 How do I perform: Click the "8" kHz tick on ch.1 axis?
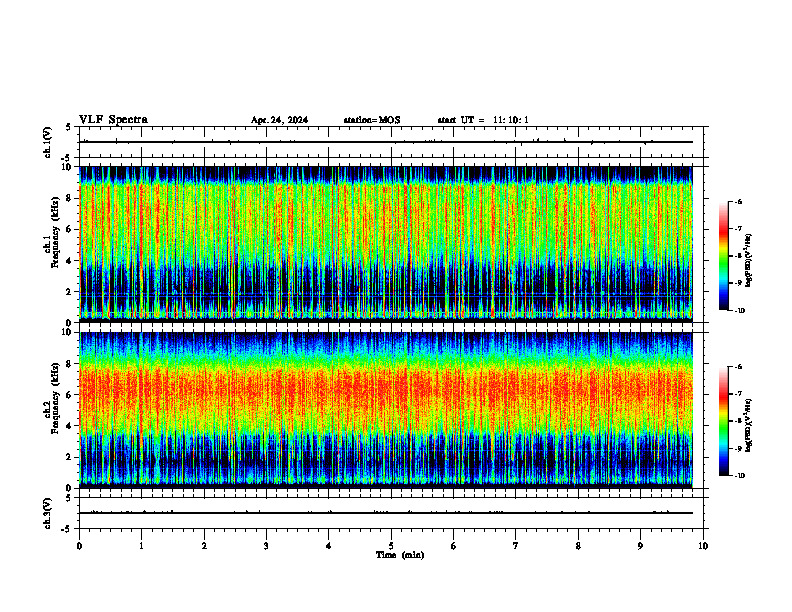pos(69,198)
